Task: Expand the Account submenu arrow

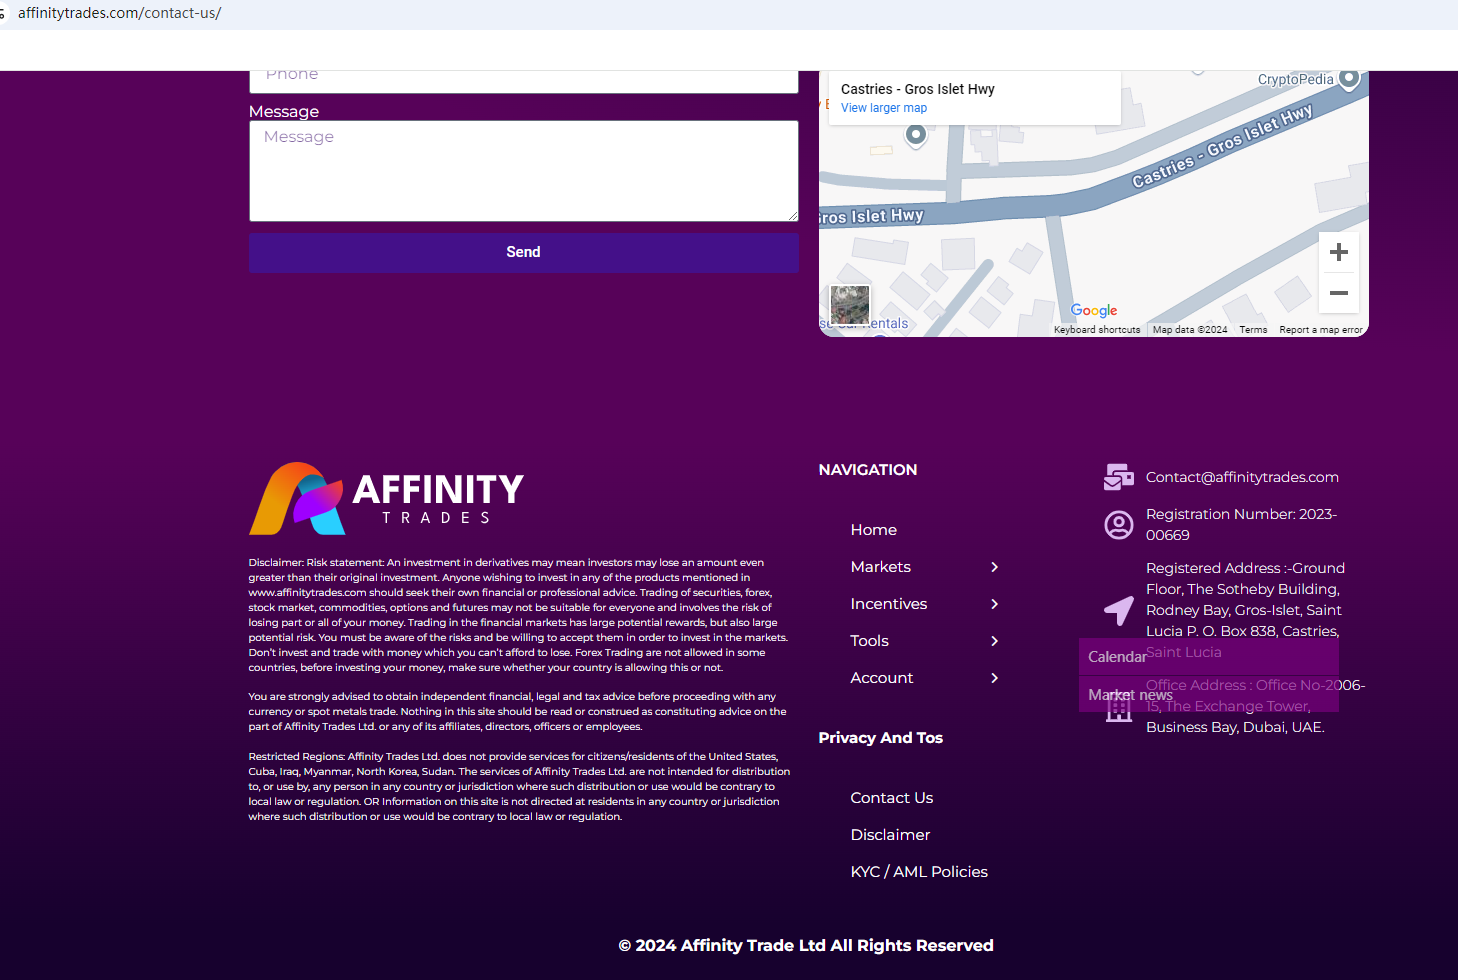Action: (994, 678)
